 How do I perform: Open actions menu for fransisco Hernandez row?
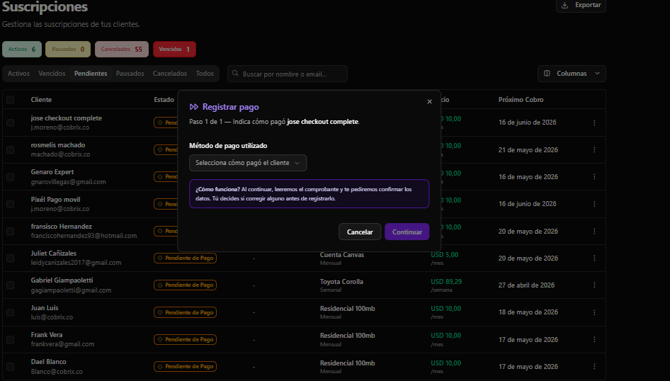(x=594, y=231)
